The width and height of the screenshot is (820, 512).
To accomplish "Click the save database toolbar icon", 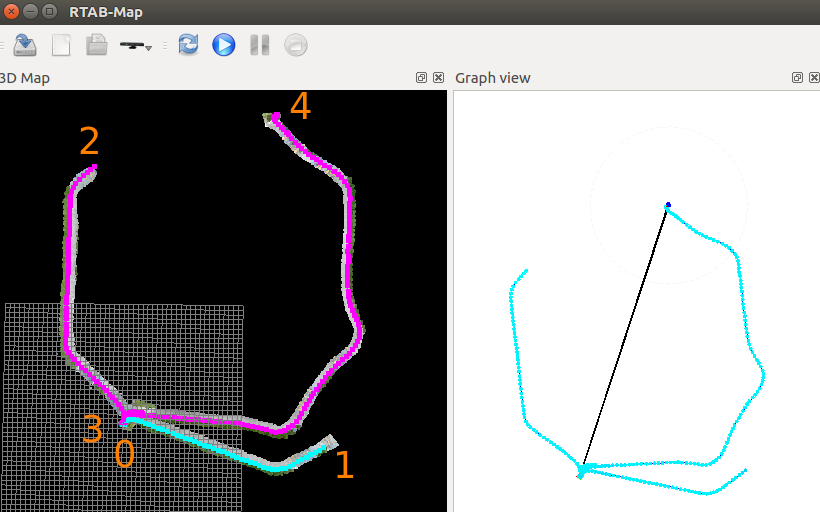I will 25,45.
